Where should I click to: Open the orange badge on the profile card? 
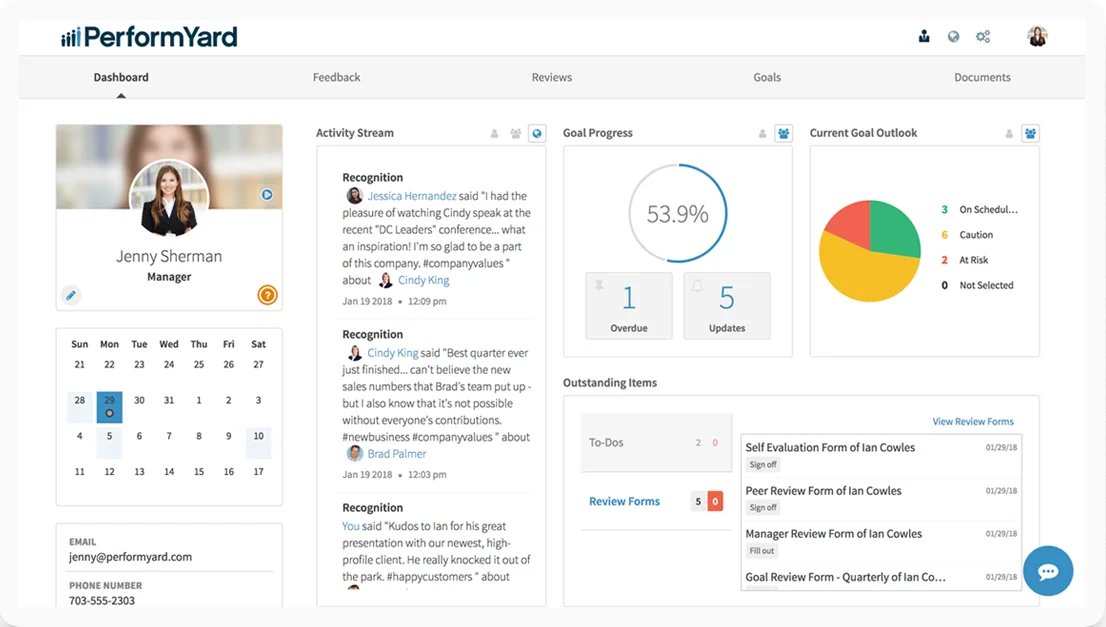pos(266,295)
